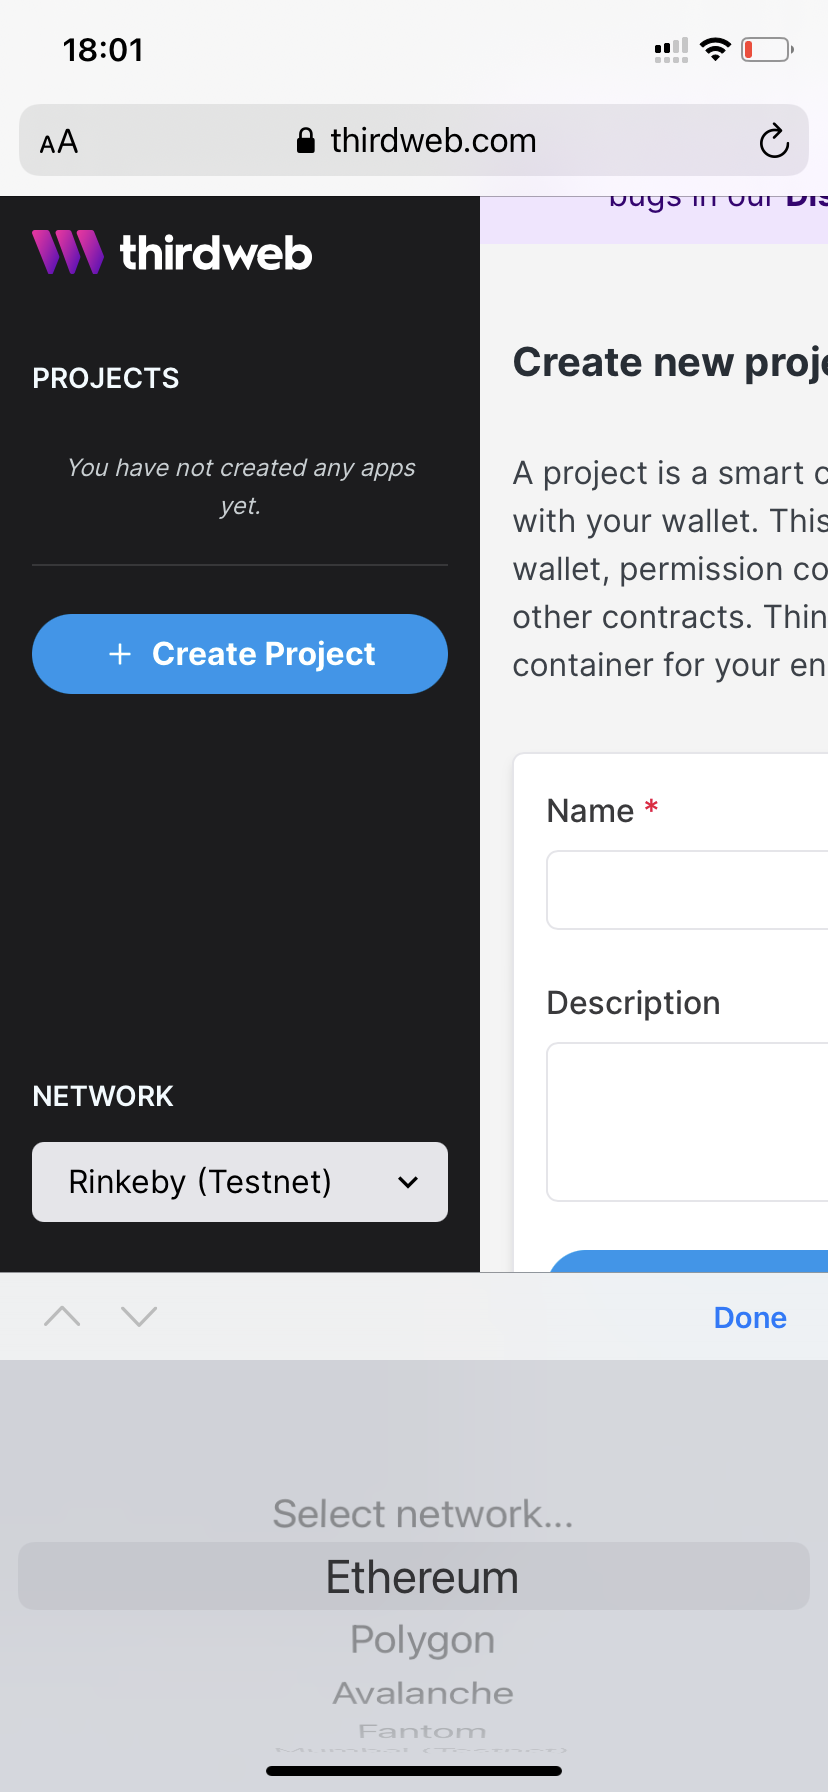This screenshot has width=828, height=1792.
Task: Select the 'Select network...' placeholder option
Action: tap(423, 1514)
